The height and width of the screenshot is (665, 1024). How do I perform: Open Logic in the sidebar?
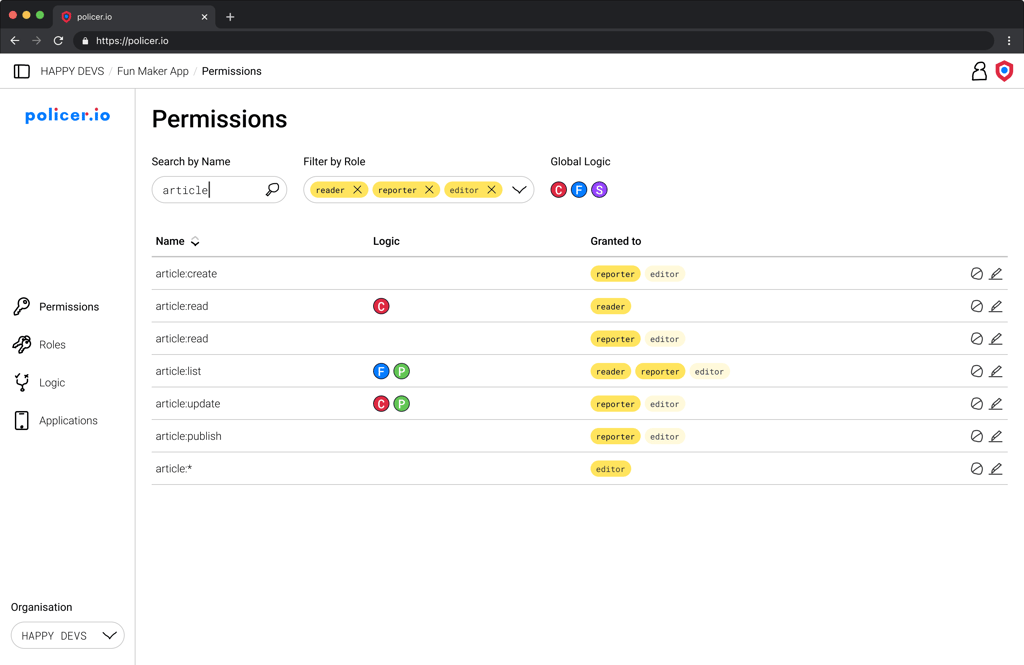coord(39,382)
